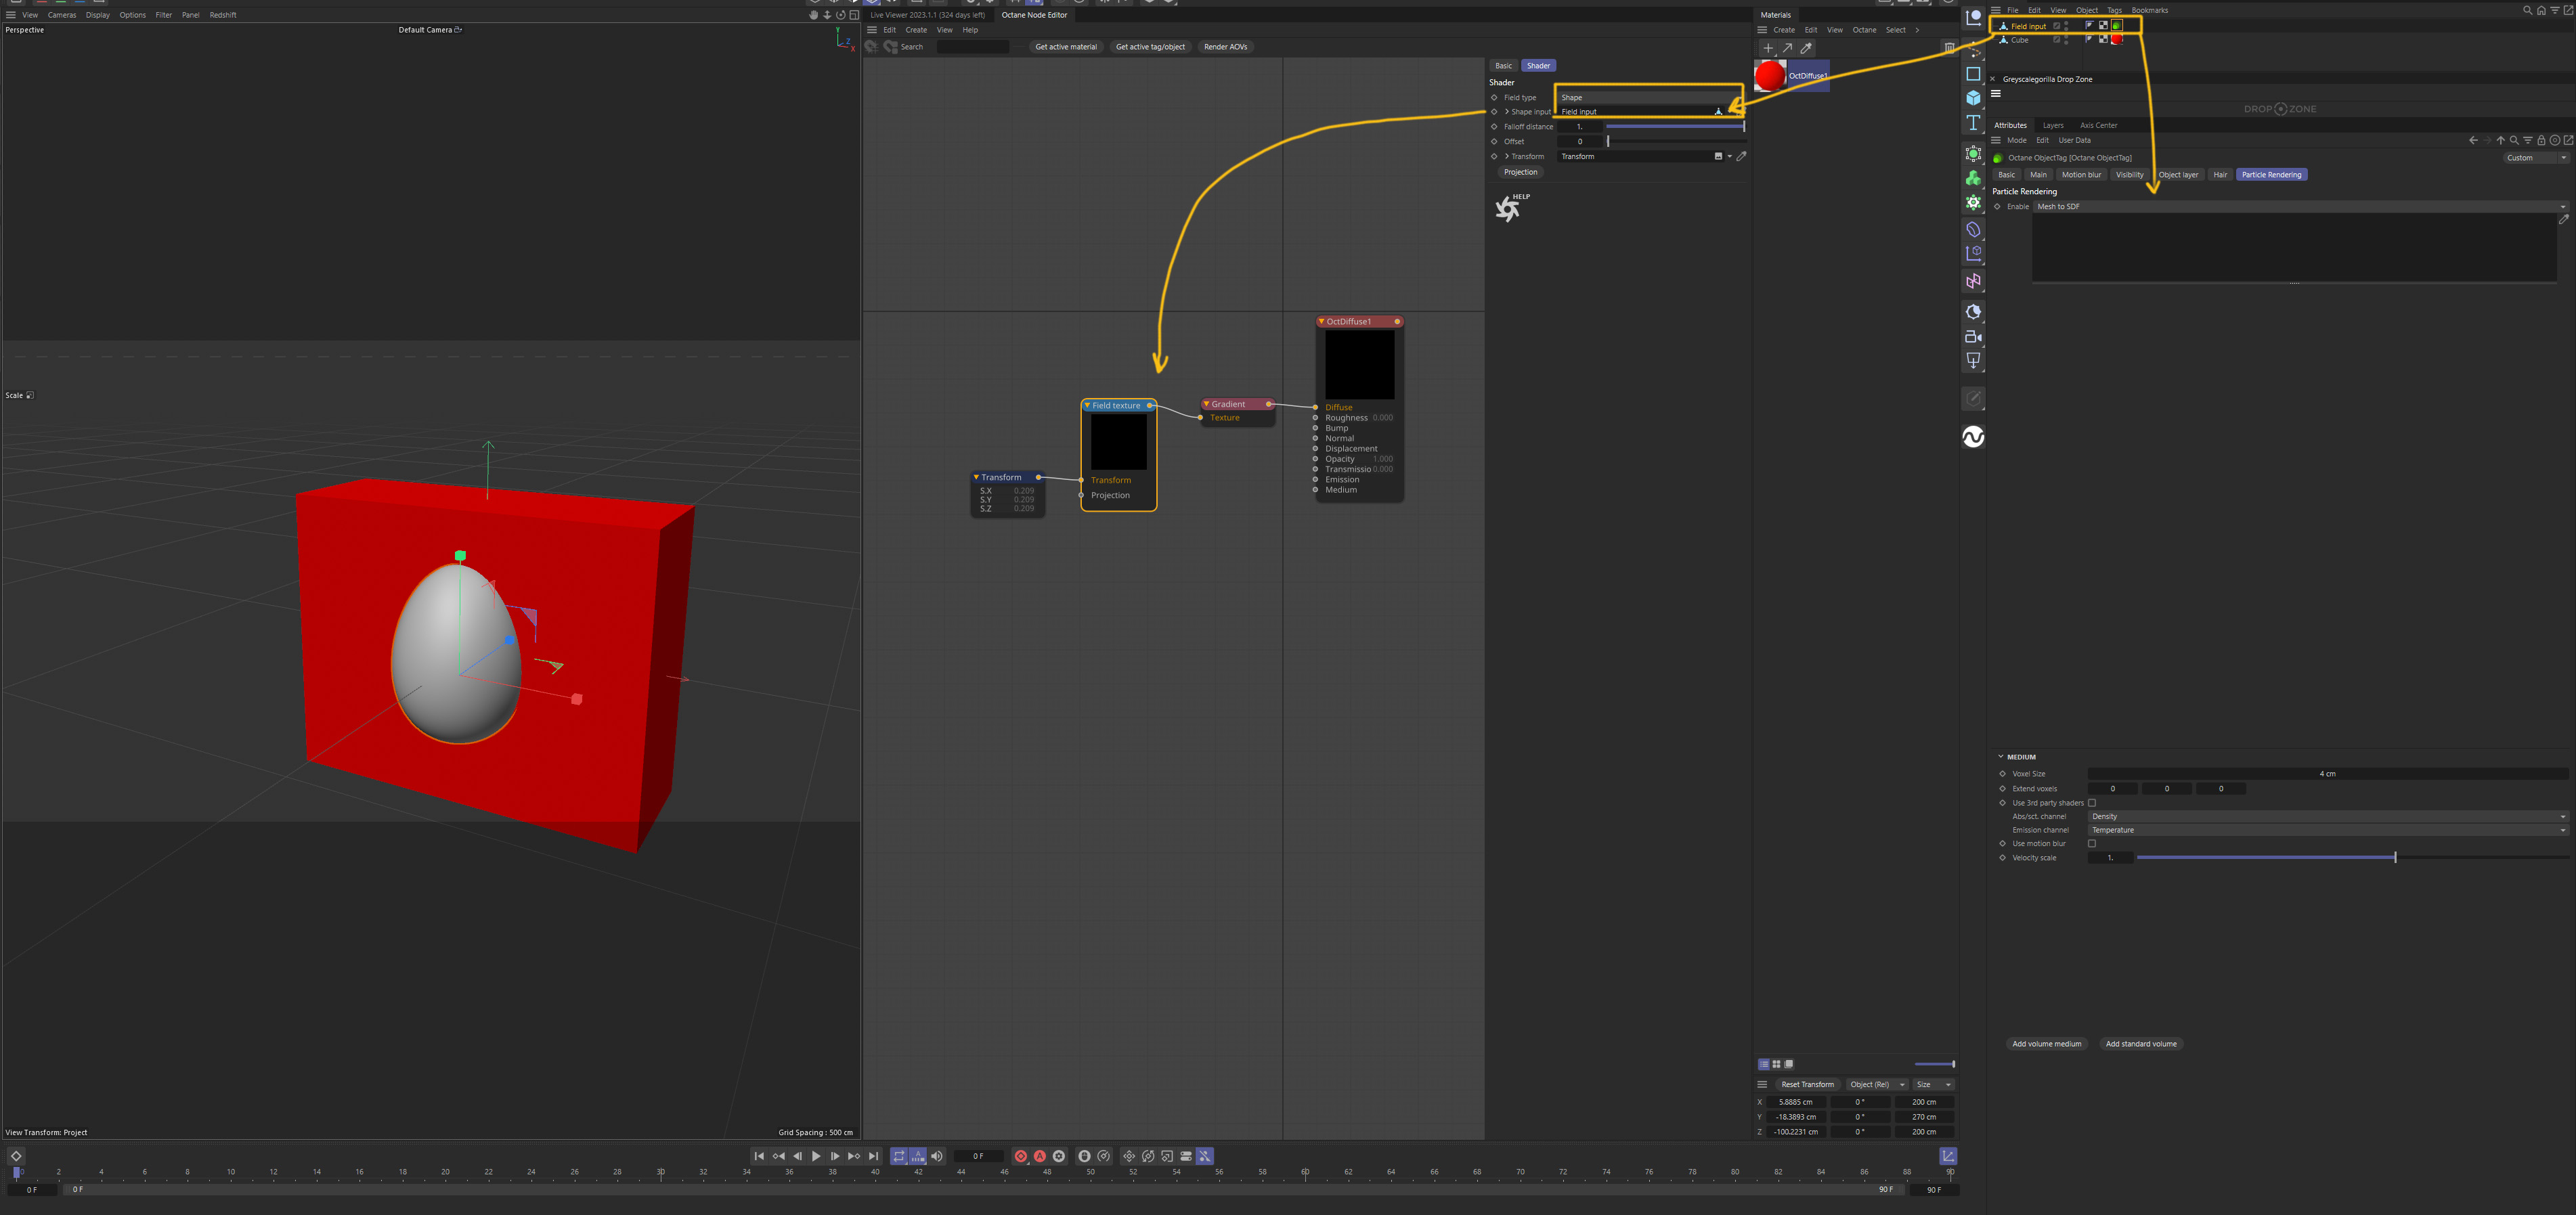Click the Octane ObjectTag on Field input

[x=2116, y=26]
